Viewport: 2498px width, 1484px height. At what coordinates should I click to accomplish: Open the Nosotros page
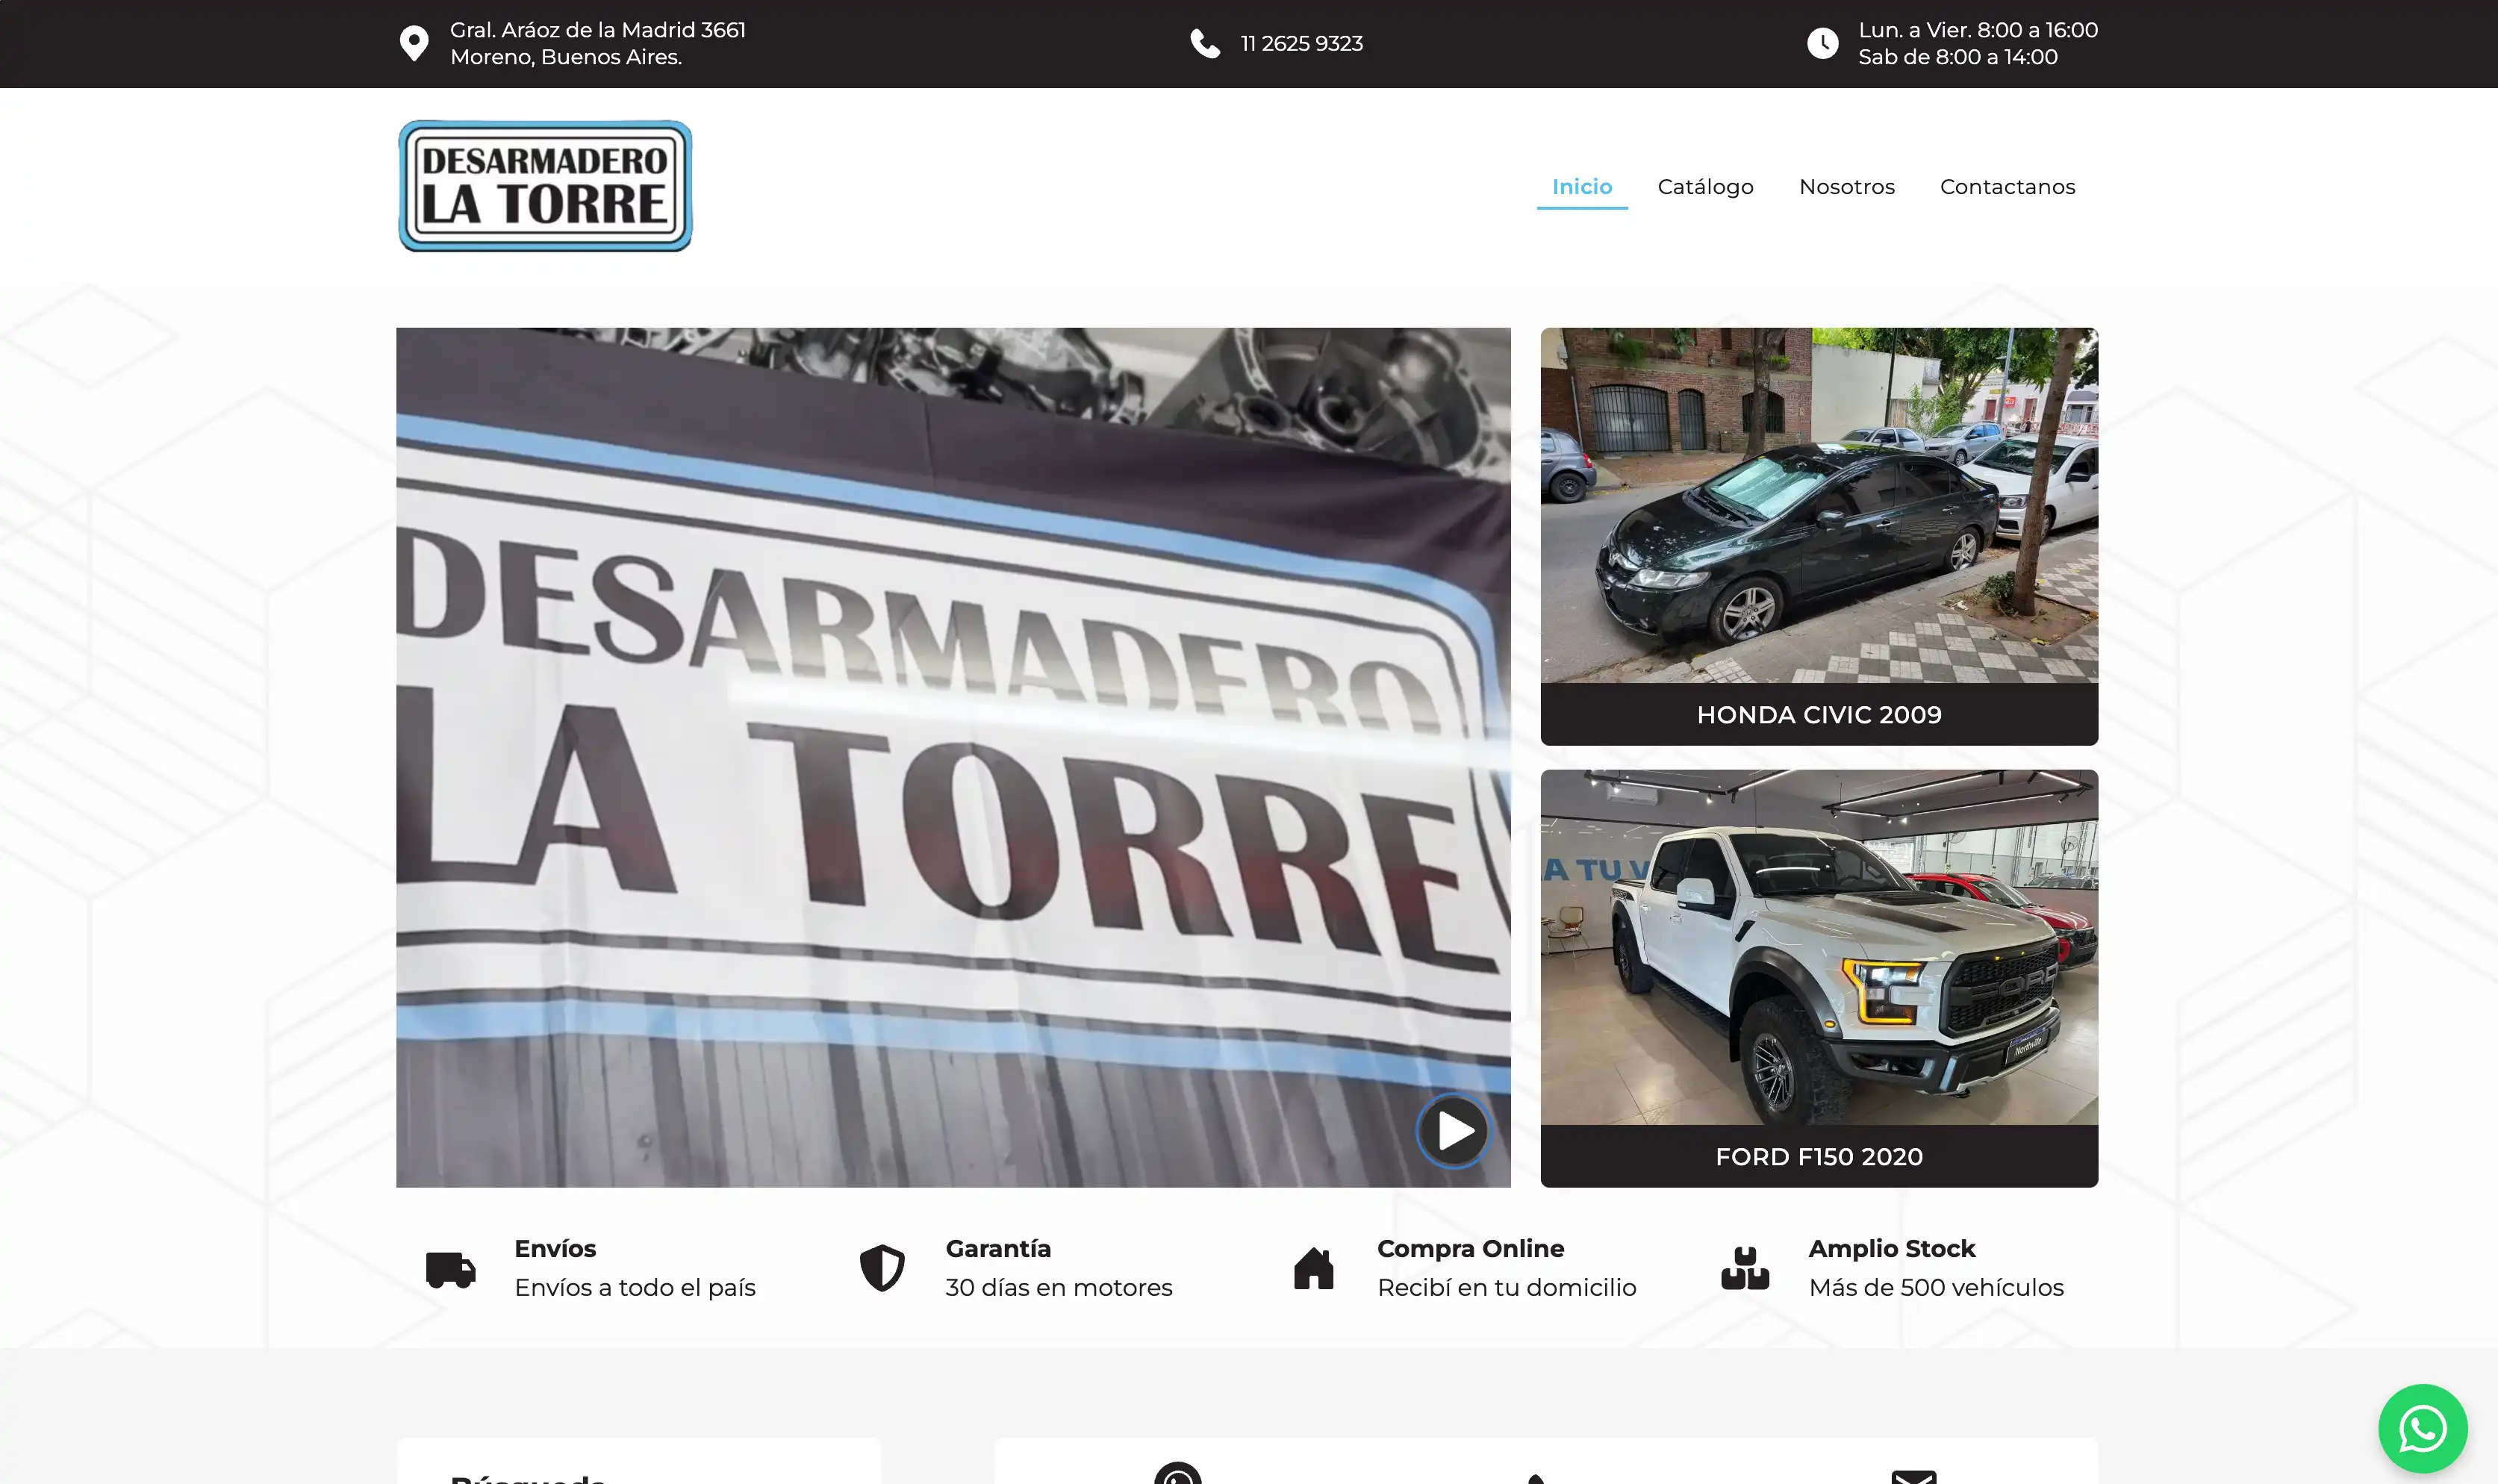click(x=1846, y=187)
